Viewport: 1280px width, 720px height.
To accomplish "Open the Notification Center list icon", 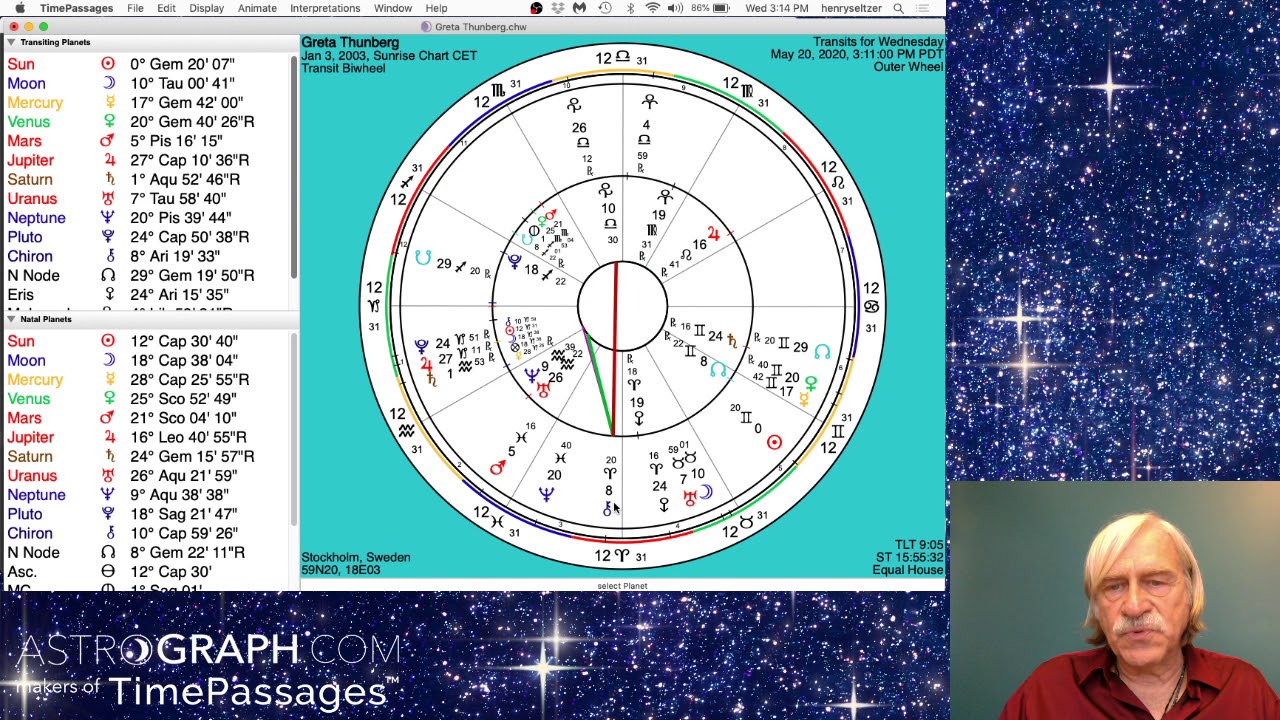I will tap(923, 8).
